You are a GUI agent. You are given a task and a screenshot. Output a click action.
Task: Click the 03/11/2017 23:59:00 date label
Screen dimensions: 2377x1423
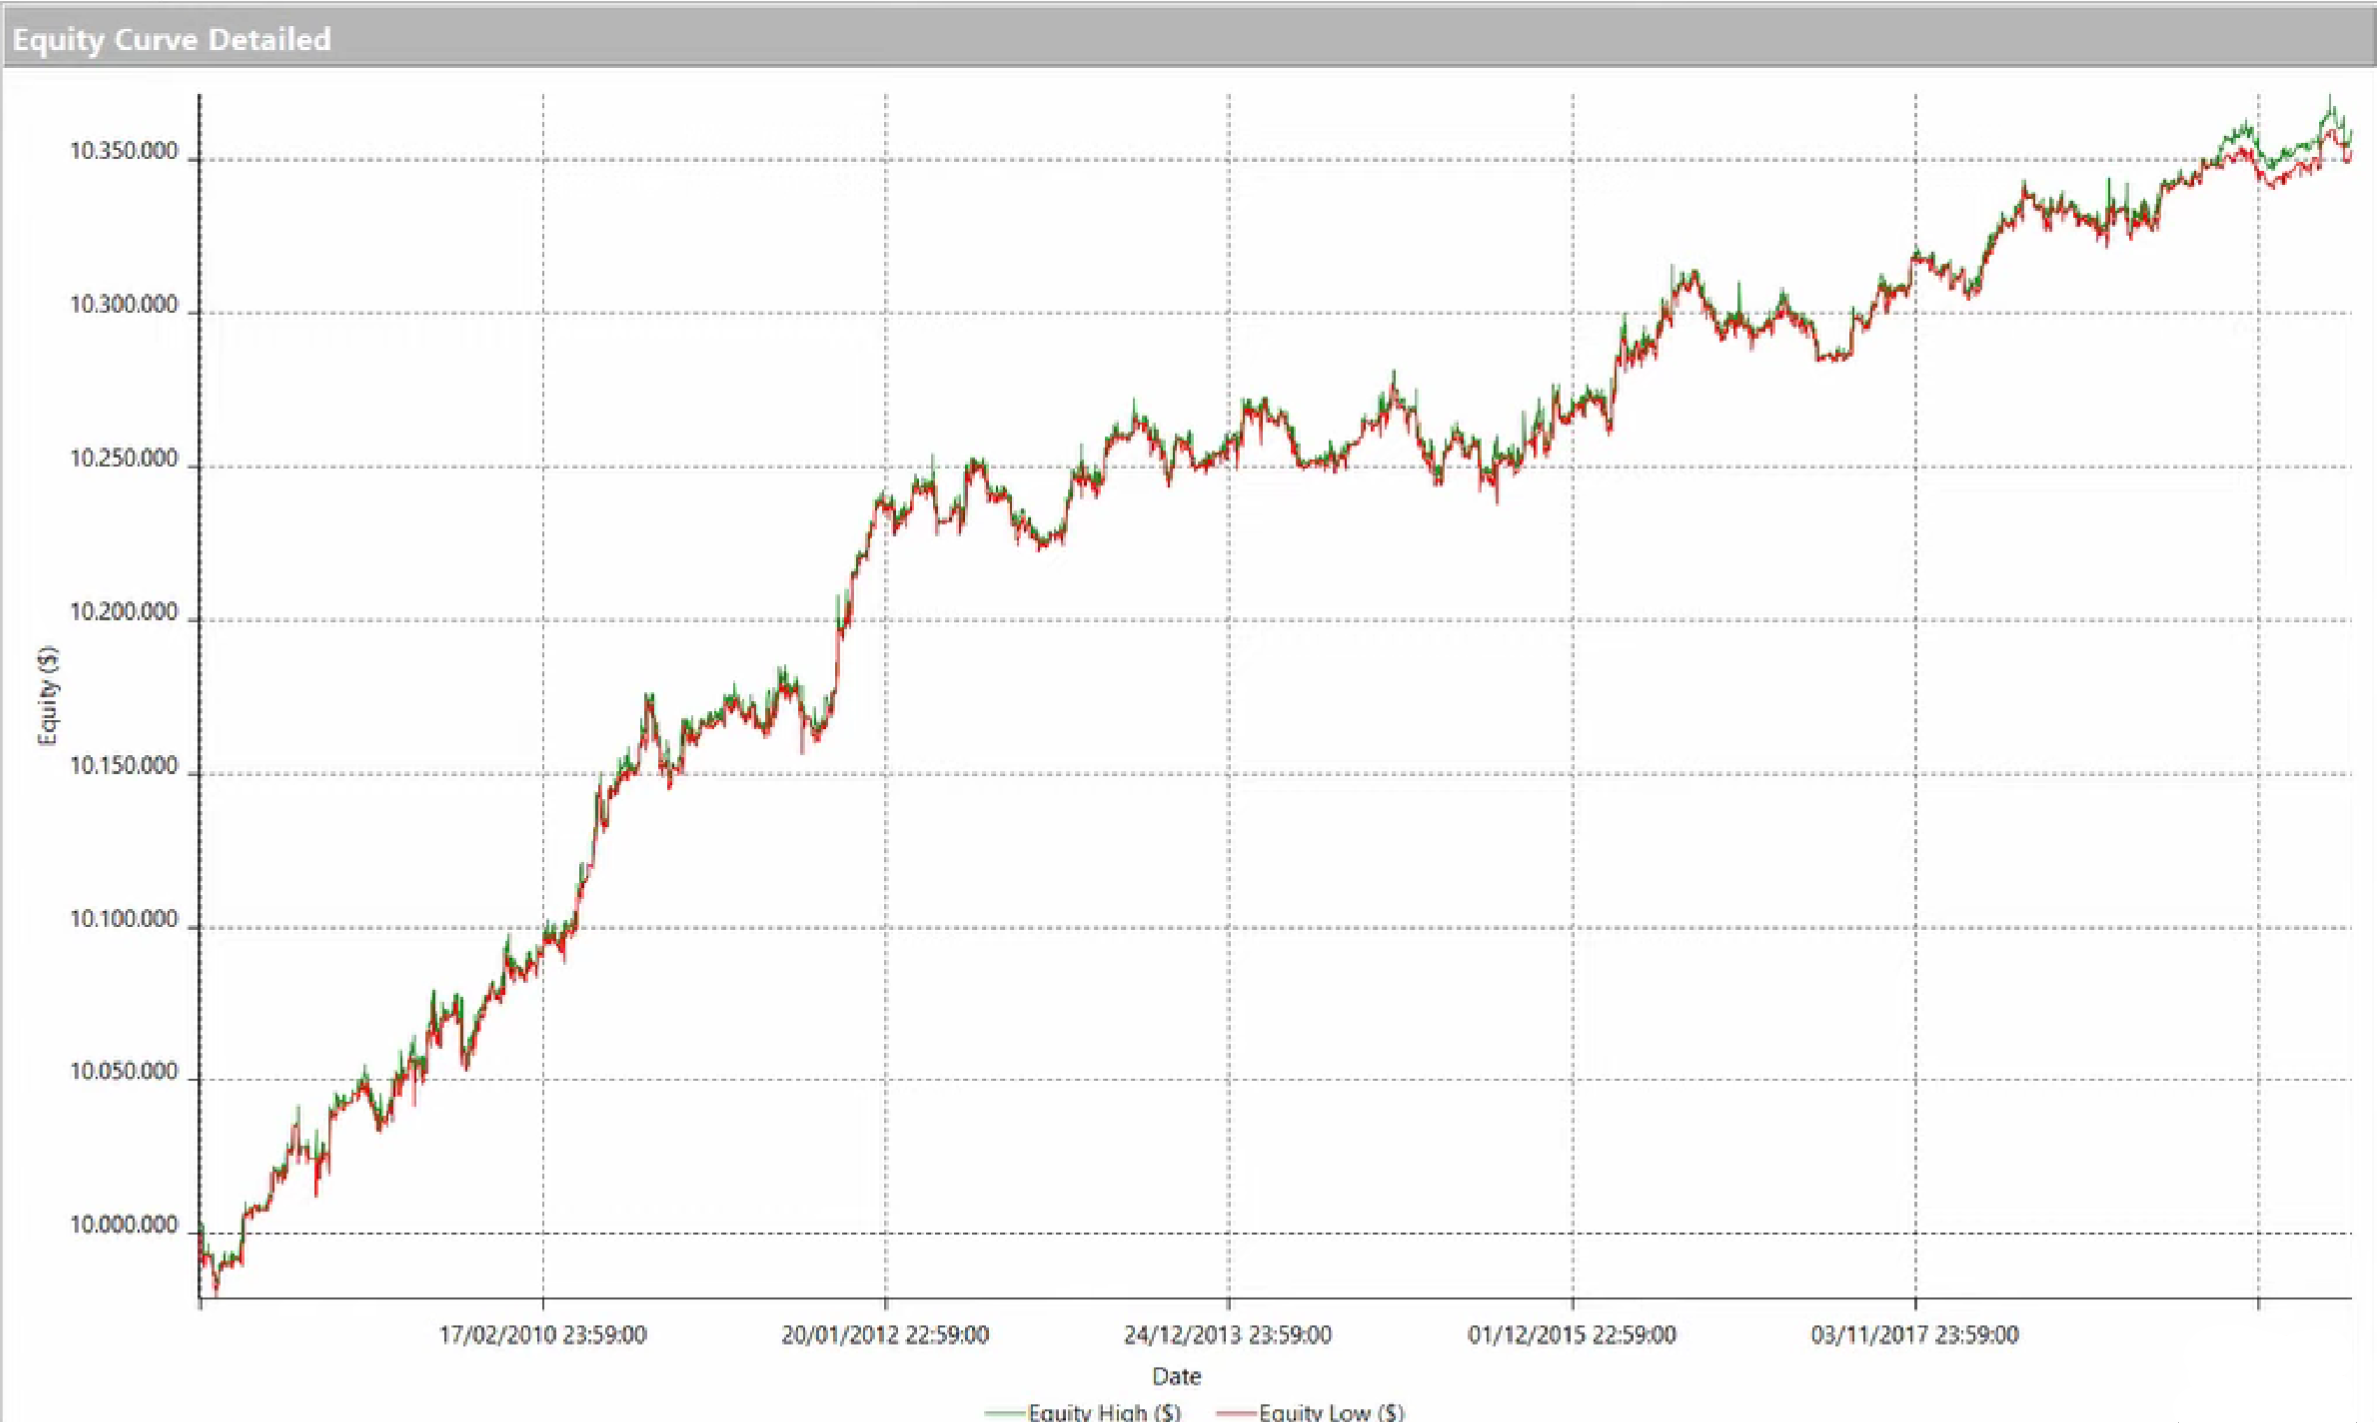(1915, 1334)
